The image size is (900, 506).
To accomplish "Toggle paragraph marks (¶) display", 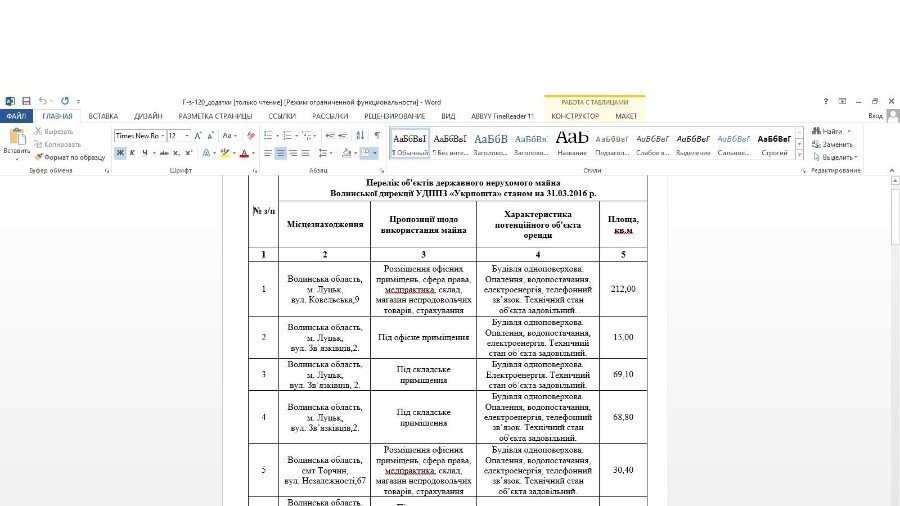I will point(377,135).
